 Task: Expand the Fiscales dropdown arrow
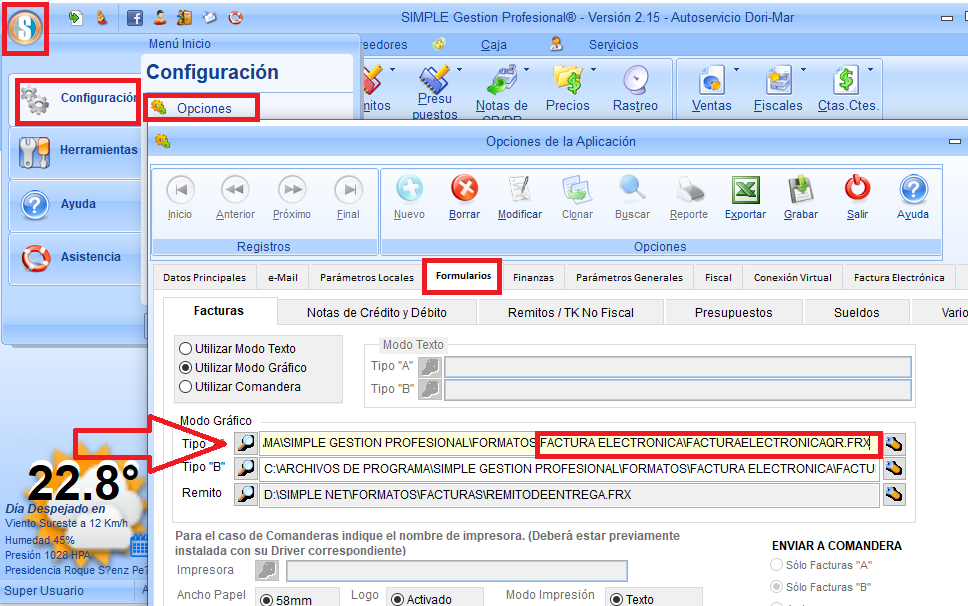point(803,70)
